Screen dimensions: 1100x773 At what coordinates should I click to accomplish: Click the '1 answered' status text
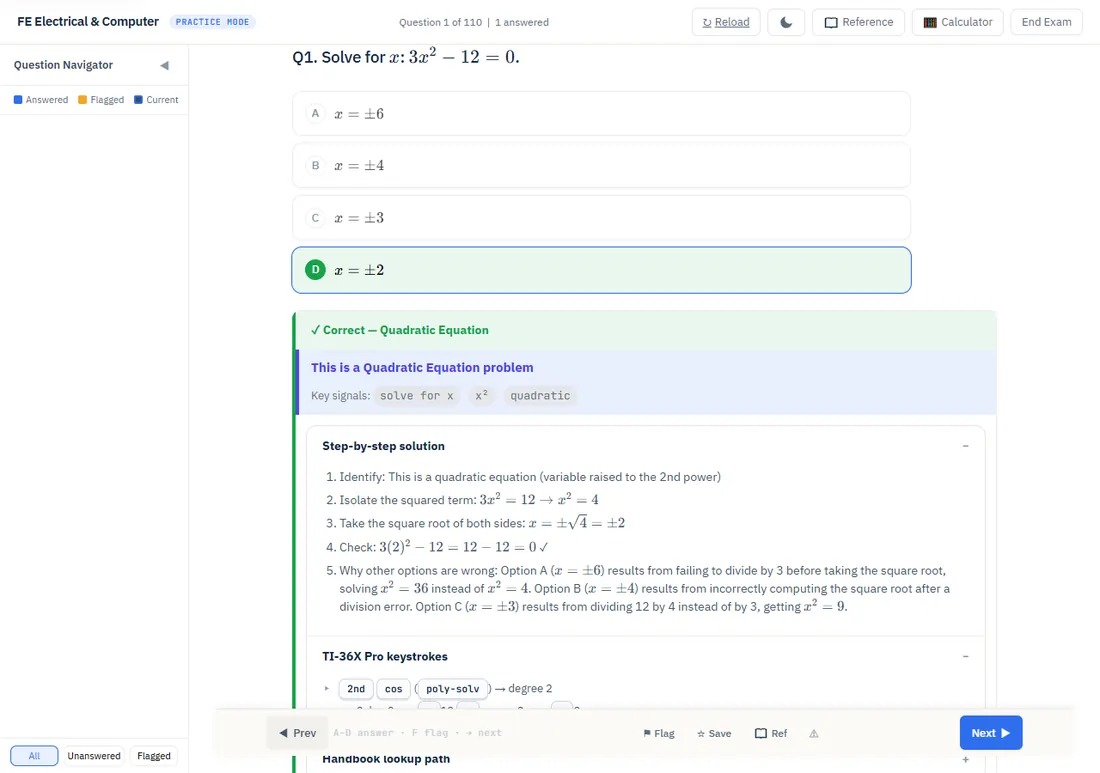(522, 22)
